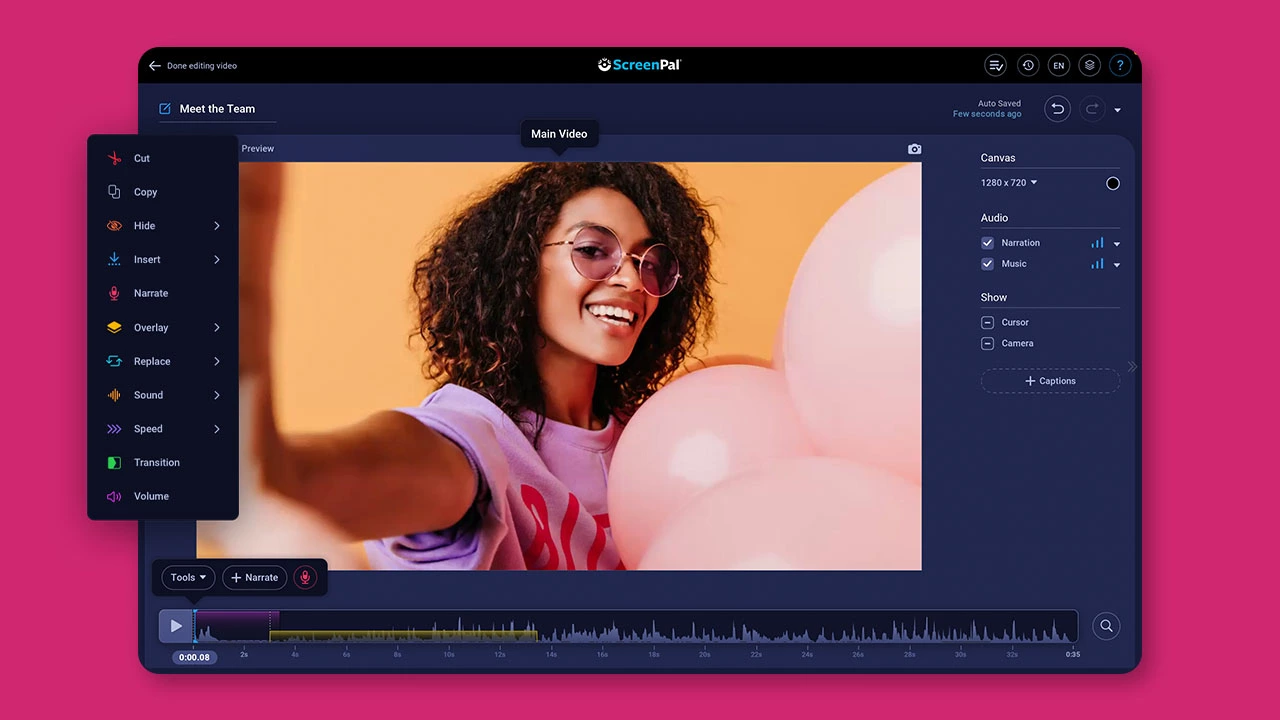The width and height of the screenshot is (1280, 720).
Task: Open the Narrate microphone recorder
Action: click(305, 577)
